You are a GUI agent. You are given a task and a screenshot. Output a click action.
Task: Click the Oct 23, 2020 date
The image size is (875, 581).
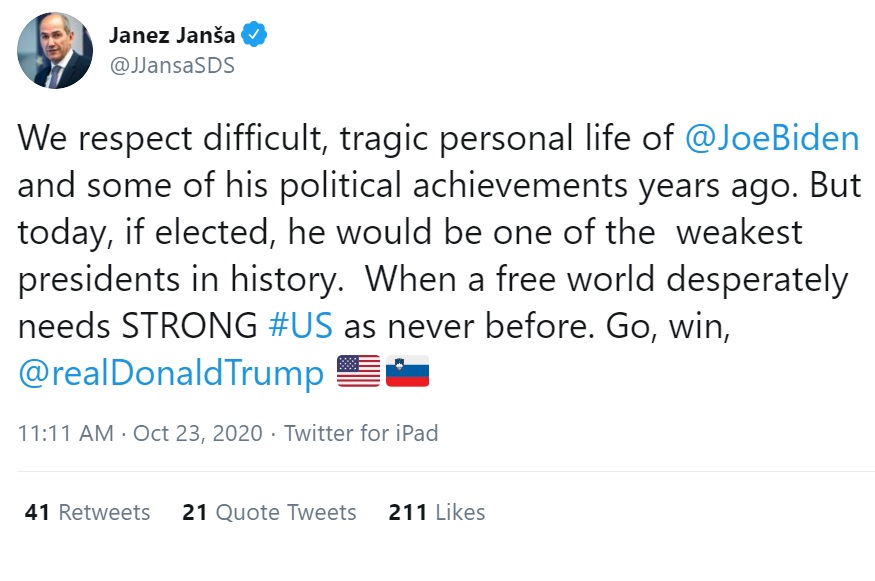click(x=198, y=433)
